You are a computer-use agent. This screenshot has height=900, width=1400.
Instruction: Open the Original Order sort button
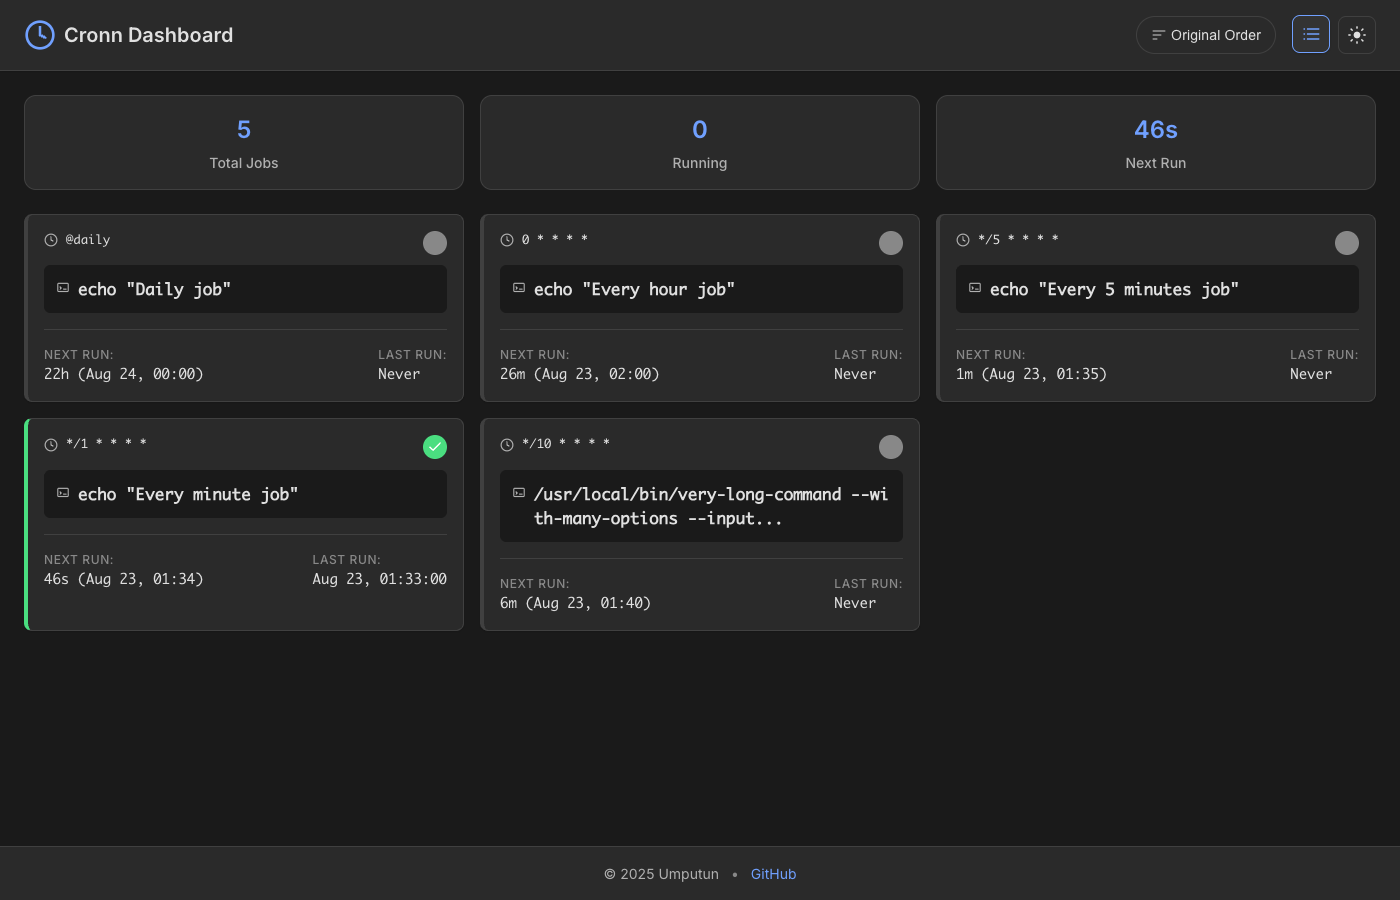coord(1206,35)
